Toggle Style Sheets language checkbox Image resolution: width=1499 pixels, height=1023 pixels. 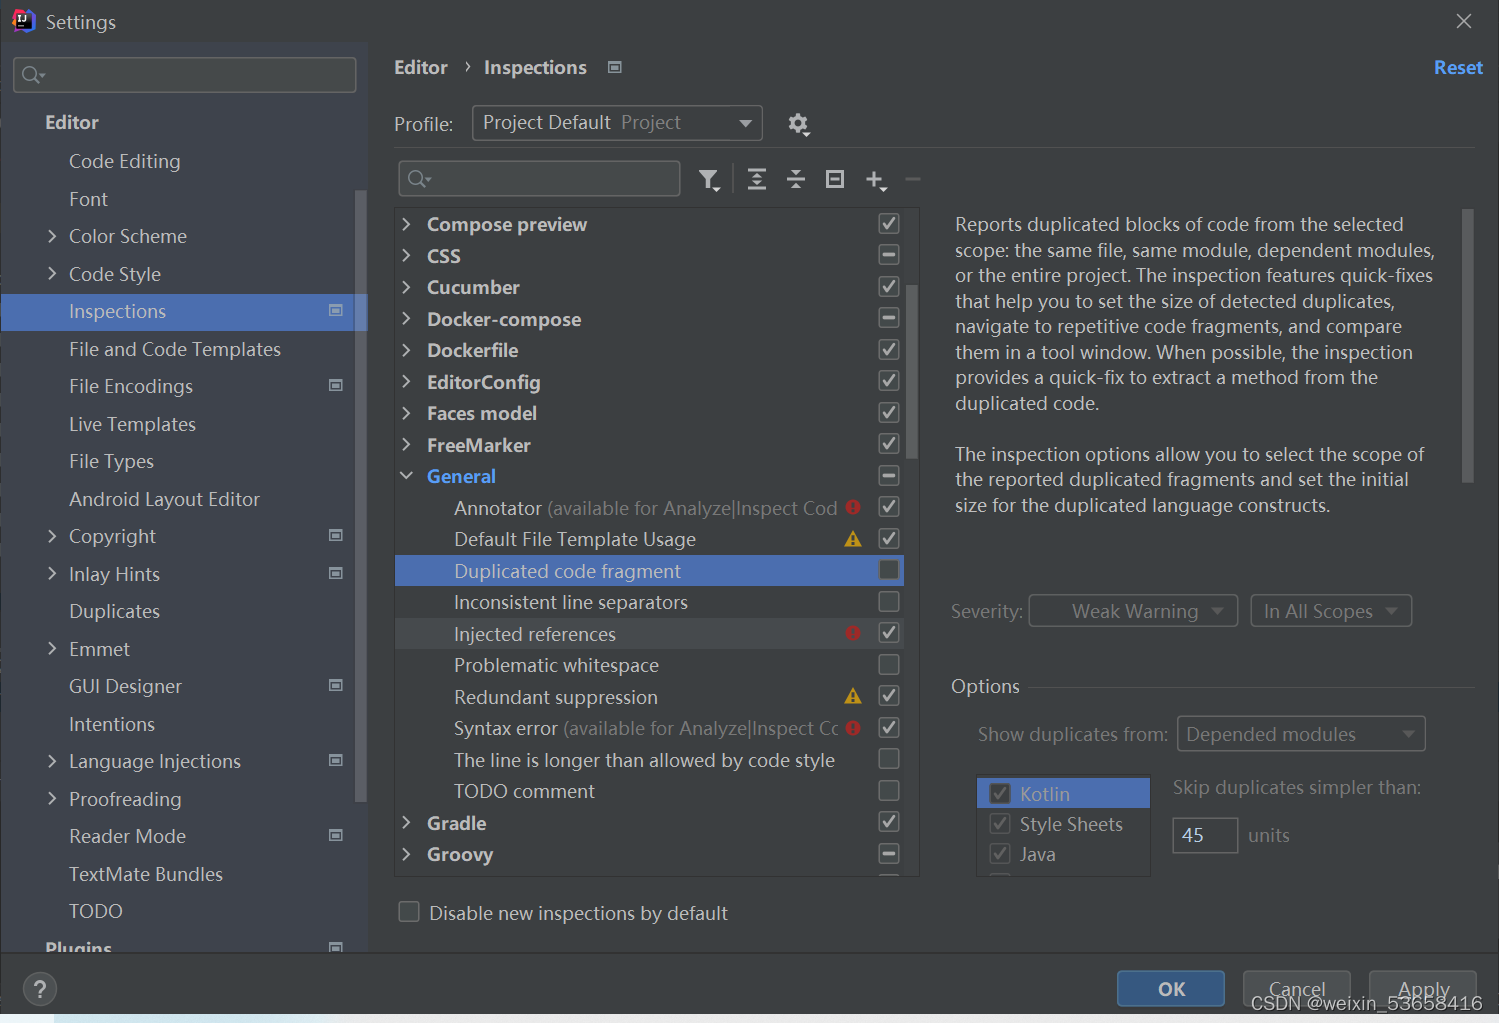click(x=1000, y=824)
